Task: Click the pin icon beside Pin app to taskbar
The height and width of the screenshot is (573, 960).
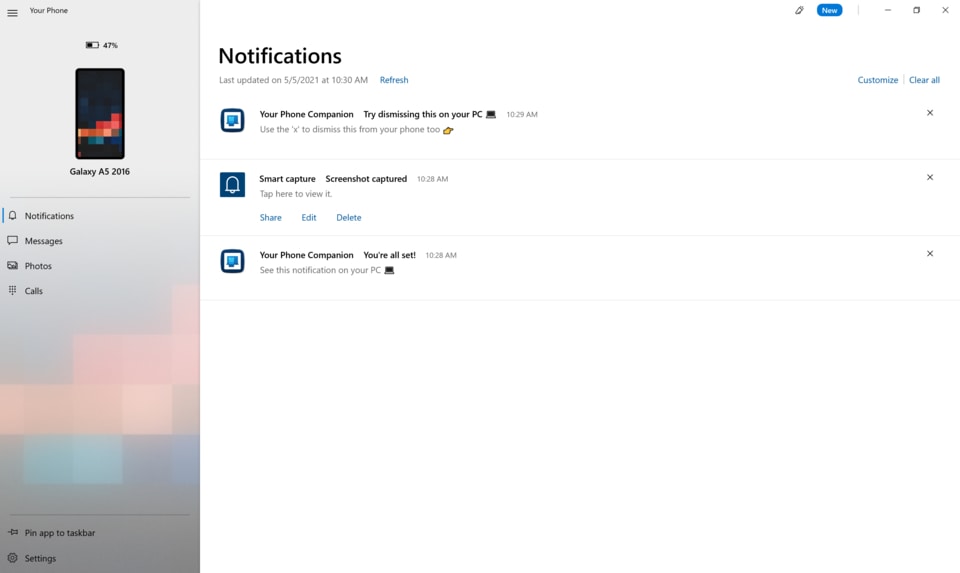Action: pyautogui.click(x=13, y=532)
